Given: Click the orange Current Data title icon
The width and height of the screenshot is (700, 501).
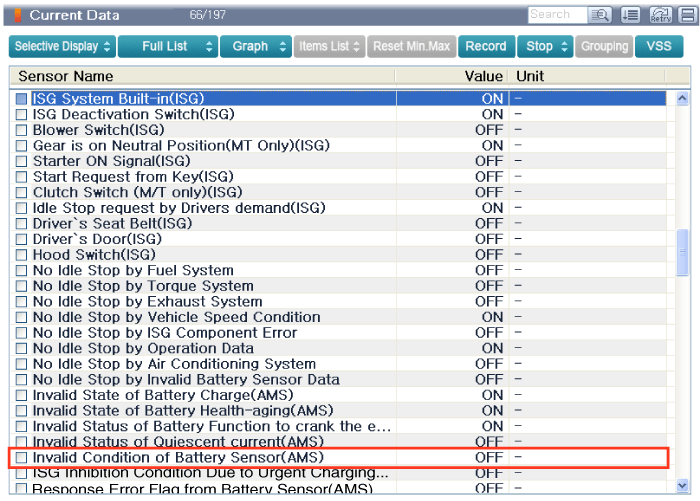Looking at the screenshot, I should point(17,15).
